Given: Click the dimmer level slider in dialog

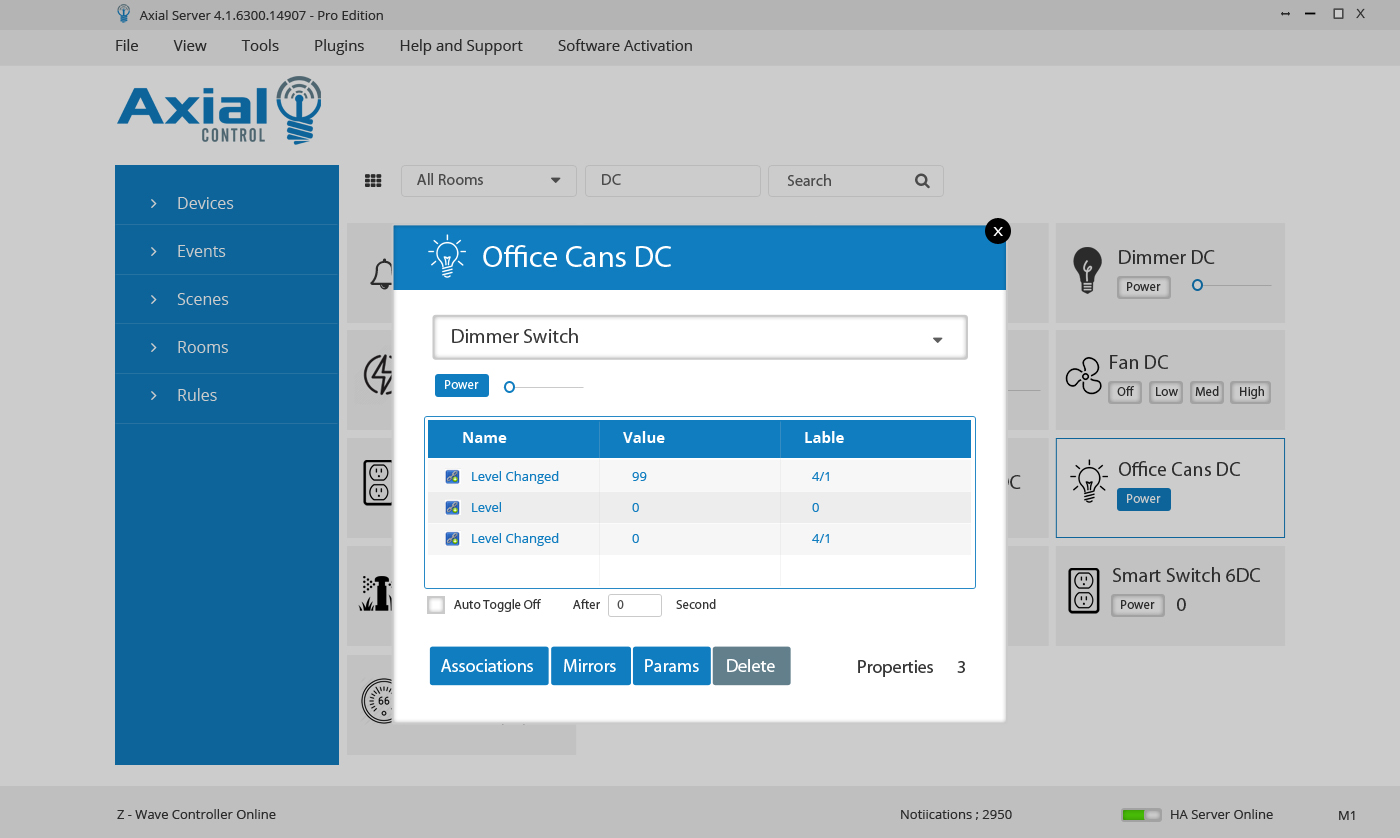Looking at the screenshot, I should pyautogui.click(x=545, y=387).
